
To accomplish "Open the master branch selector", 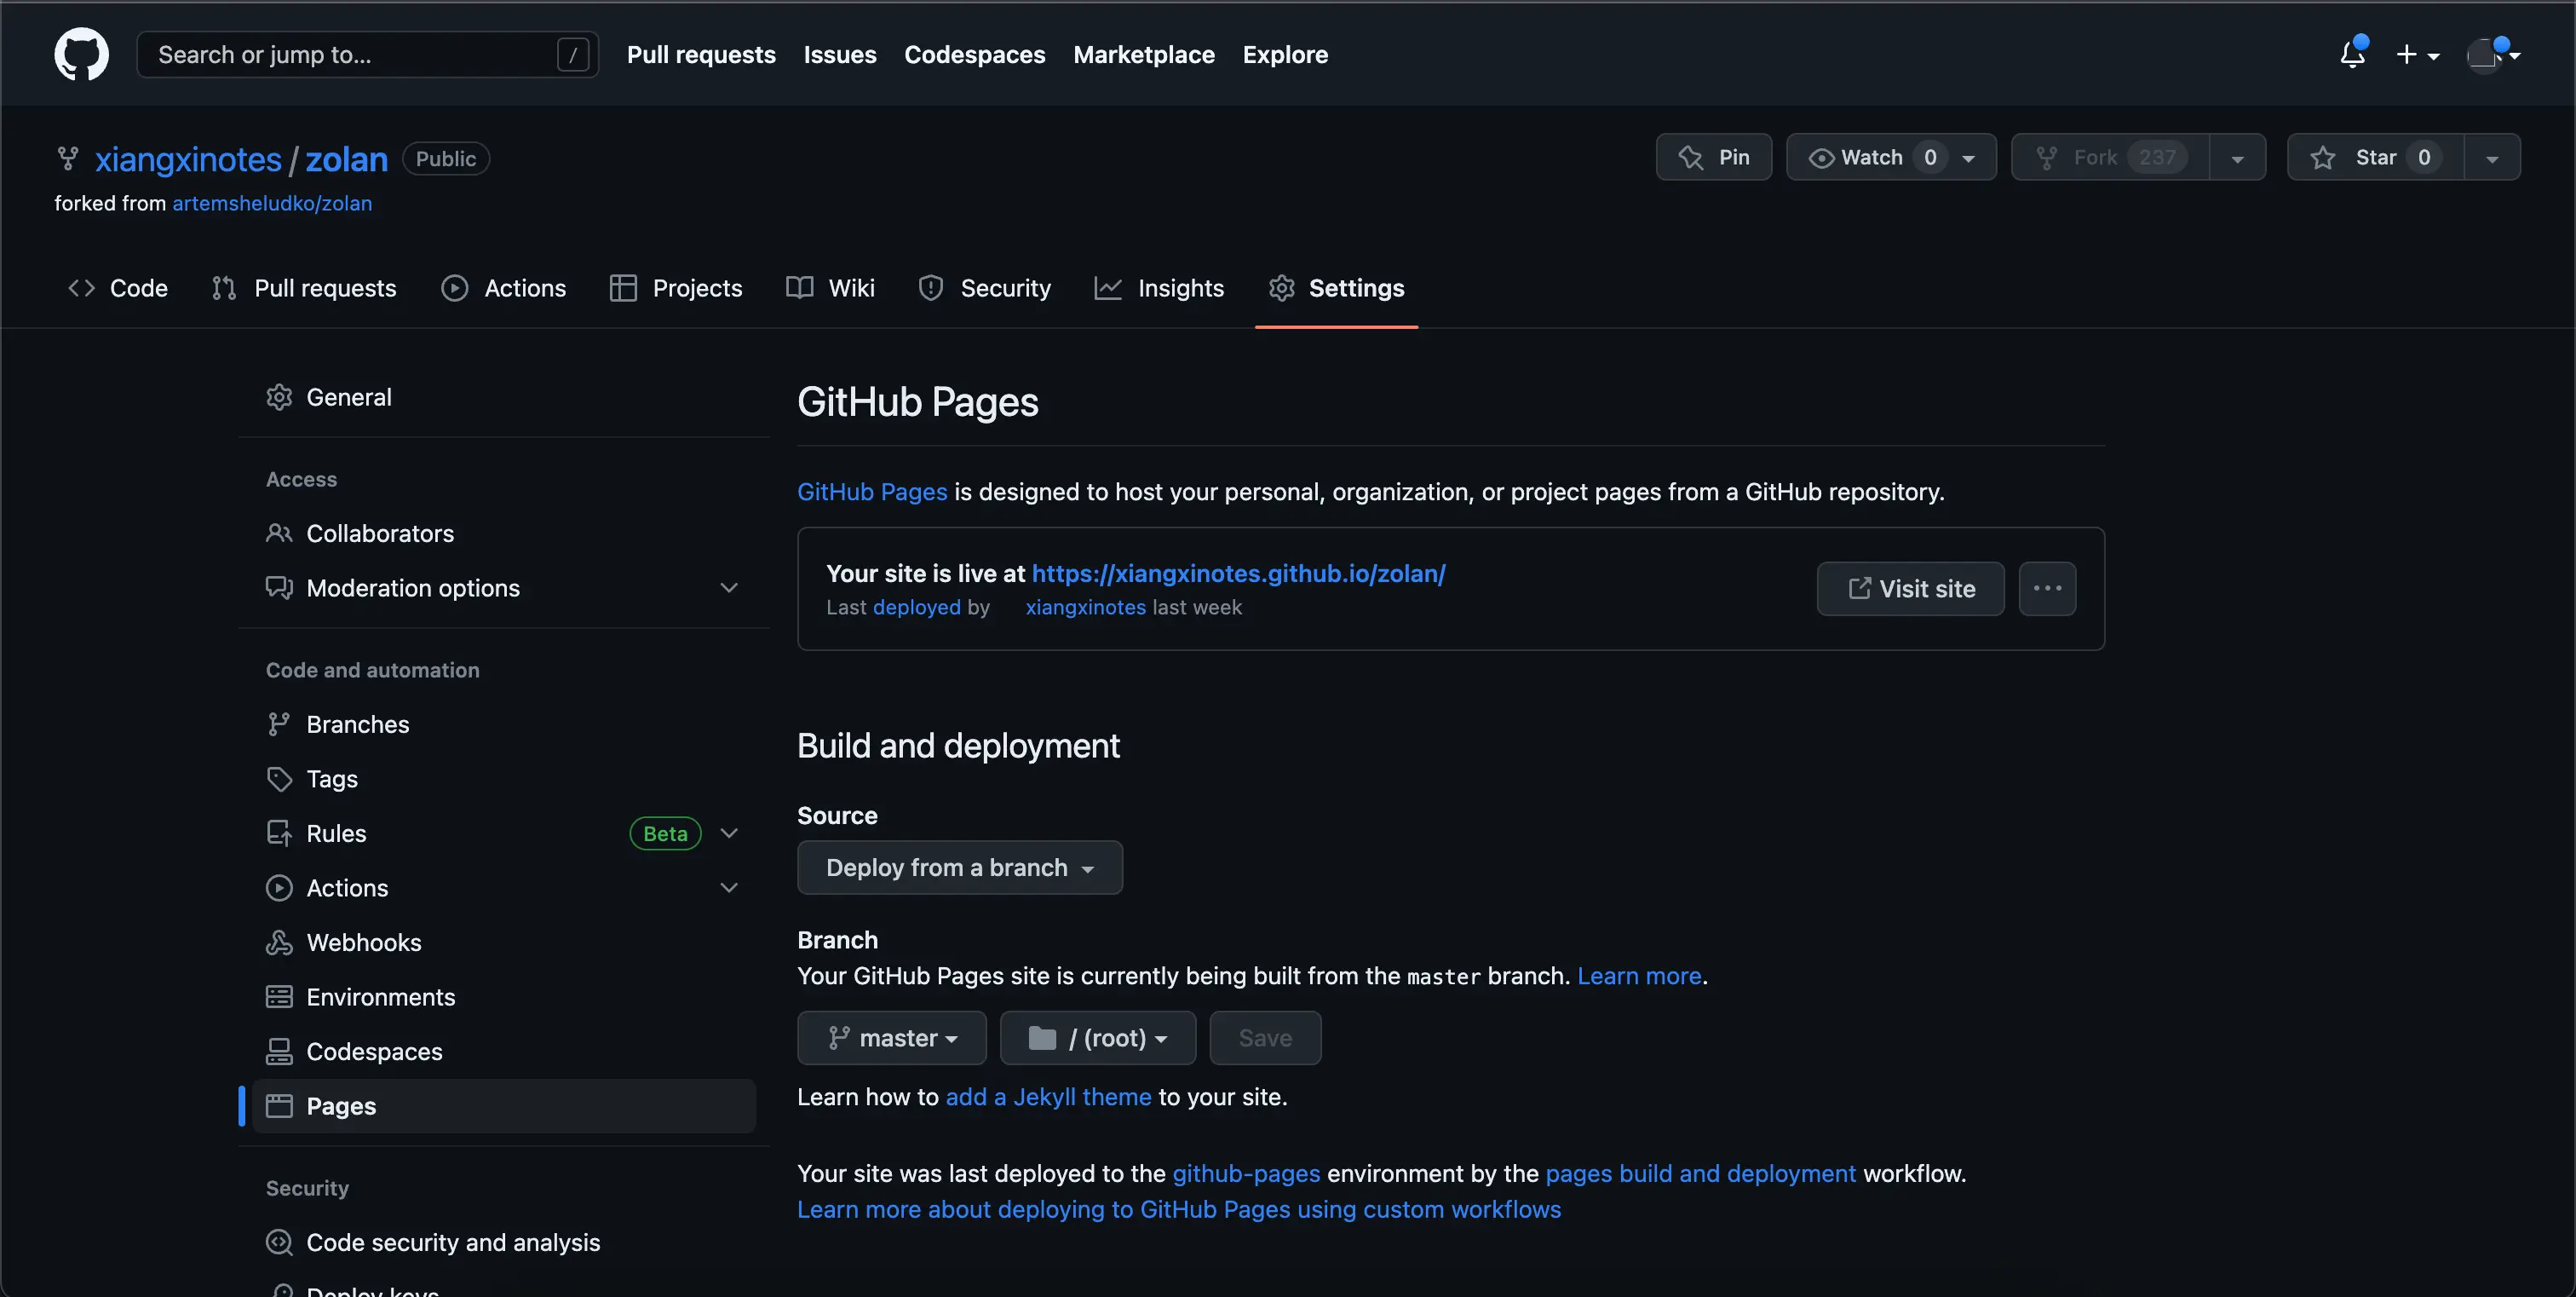I will [x=892, y=1037].
